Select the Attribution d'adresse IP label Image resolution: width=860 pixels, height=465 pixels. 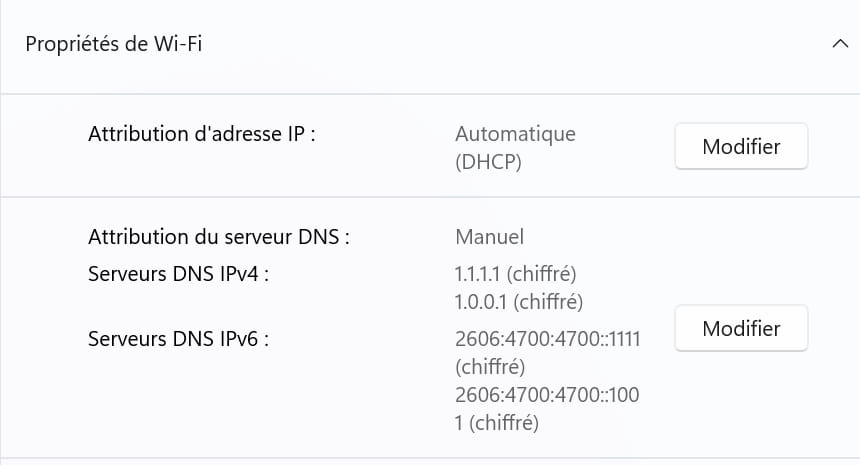(x=202, y=134)
